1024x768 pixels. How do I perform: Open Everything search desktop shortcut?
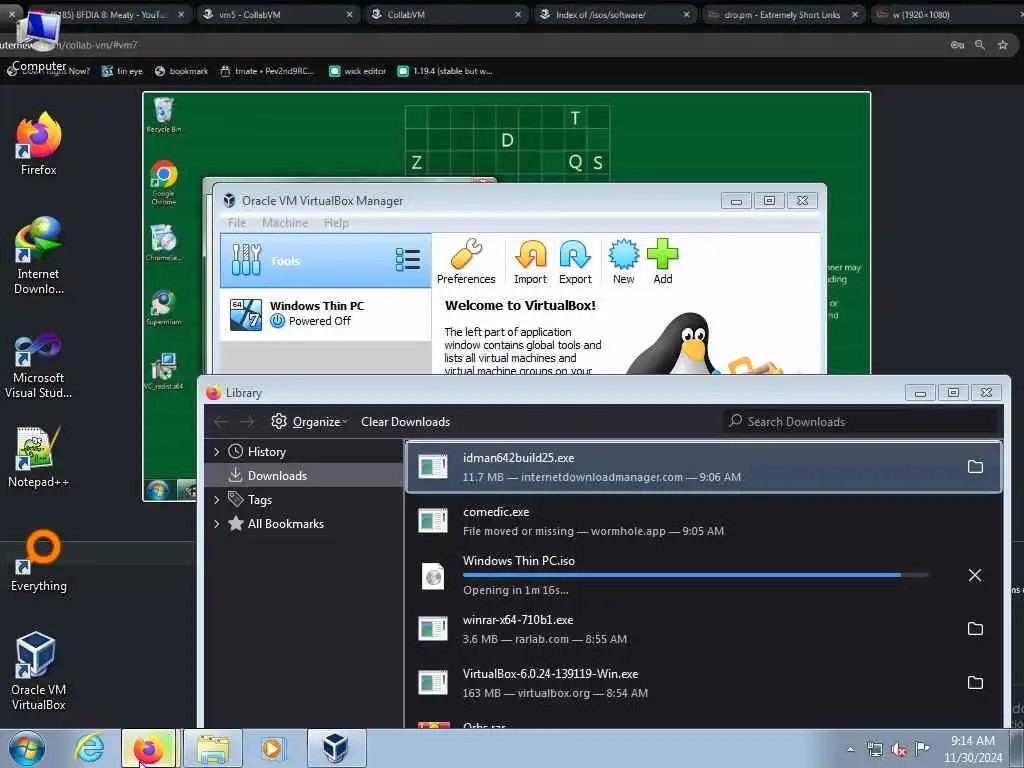pyautogui.click(x=39, y=561)
